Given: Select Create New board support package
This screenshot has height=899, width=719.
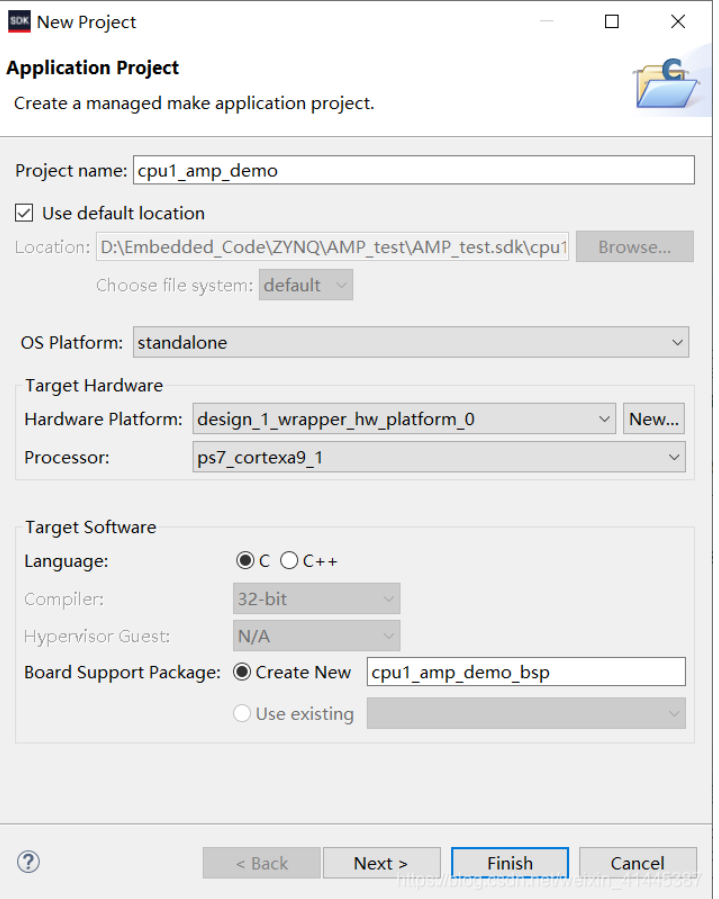Looking at the screenshot, I should point(241,672).
